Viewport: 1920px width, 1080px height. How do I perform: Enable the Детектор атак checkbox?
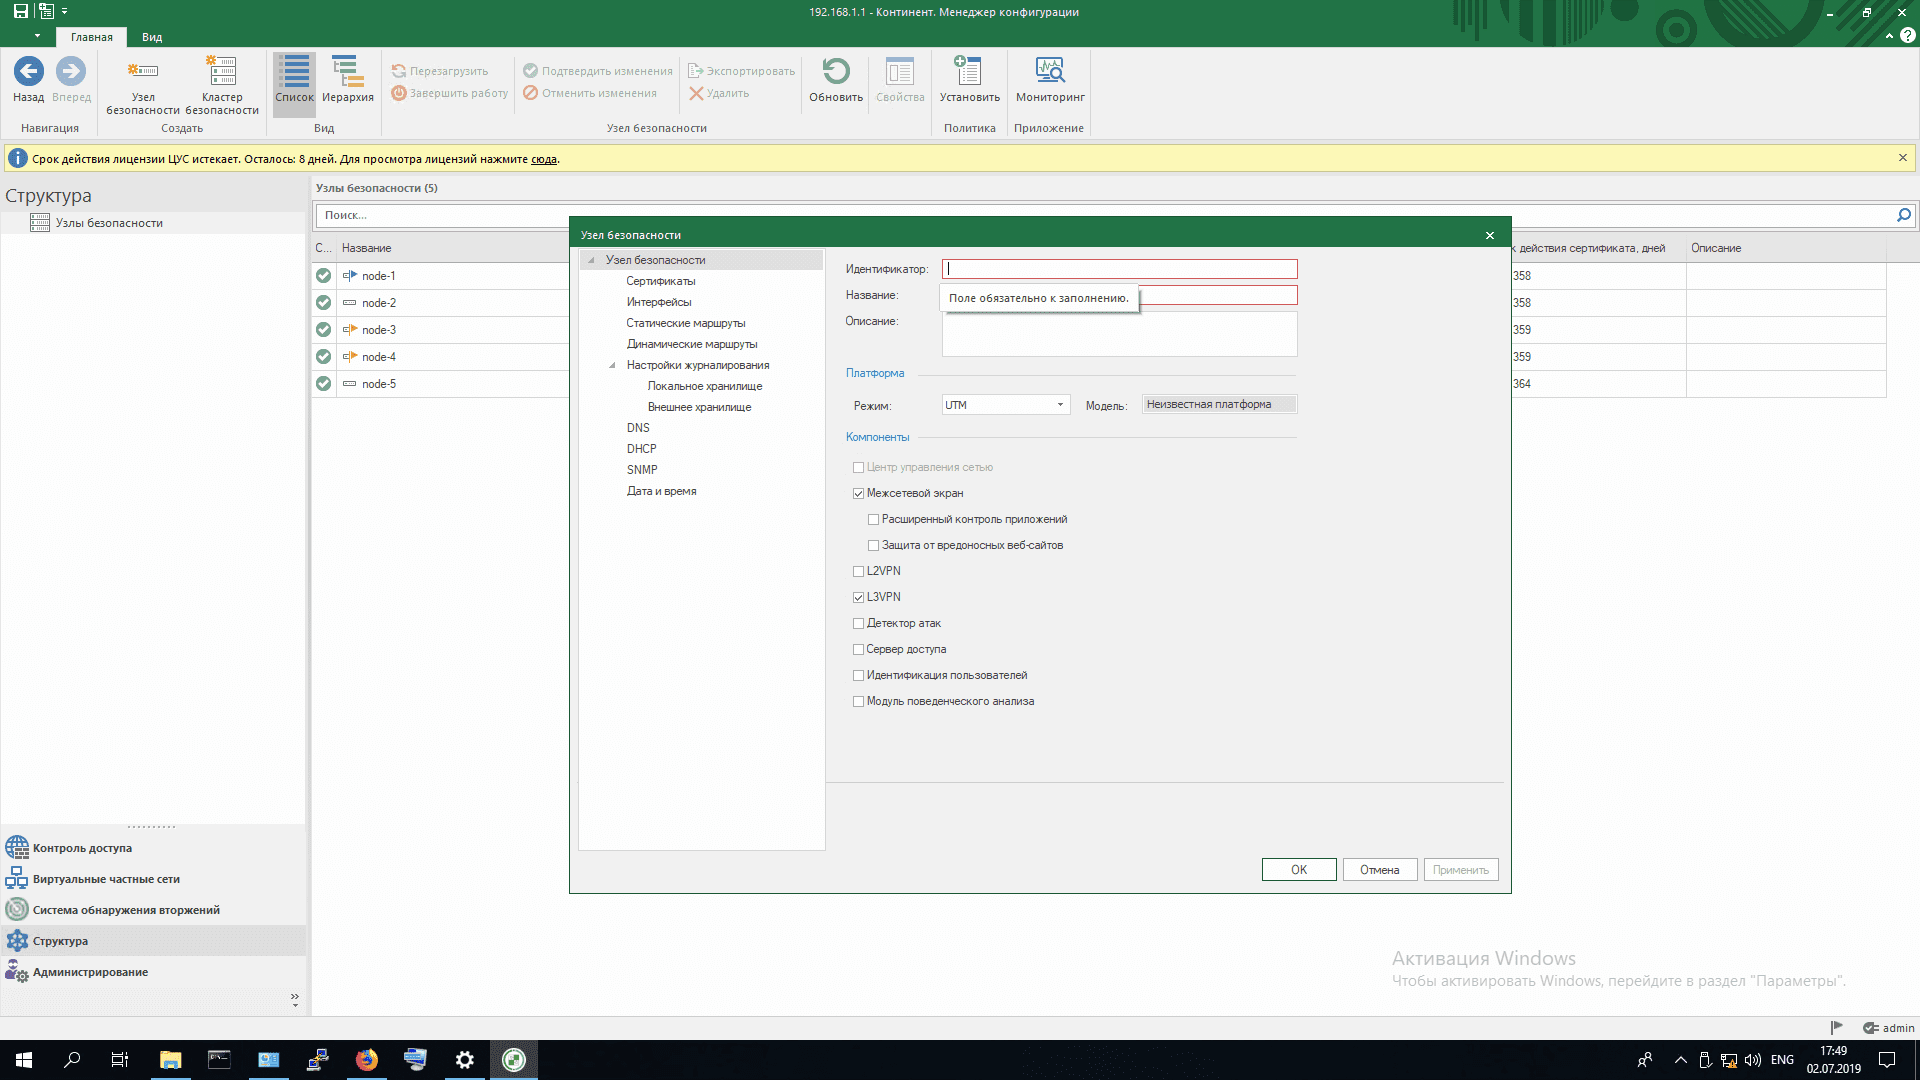[858, 624]
